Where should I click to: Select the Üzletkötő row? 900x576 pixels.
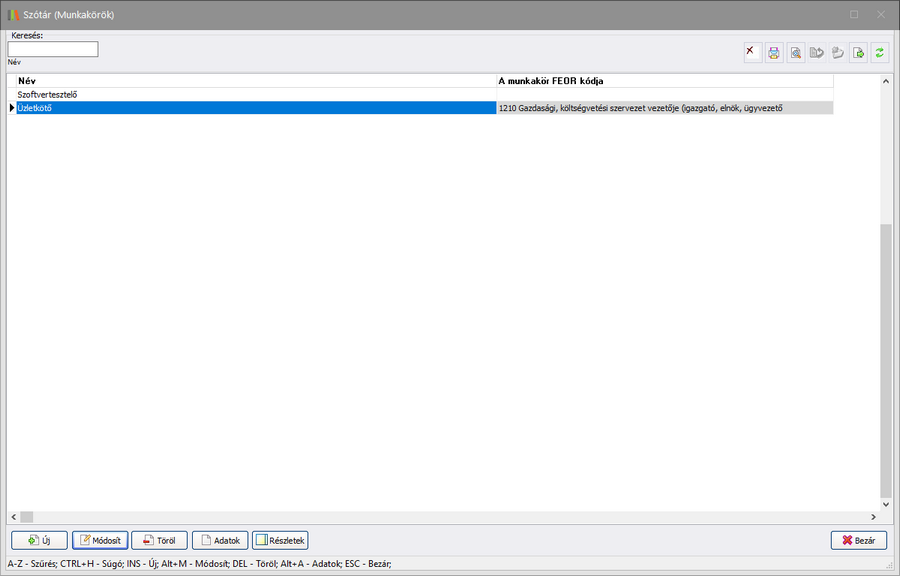tap(250, 108)
